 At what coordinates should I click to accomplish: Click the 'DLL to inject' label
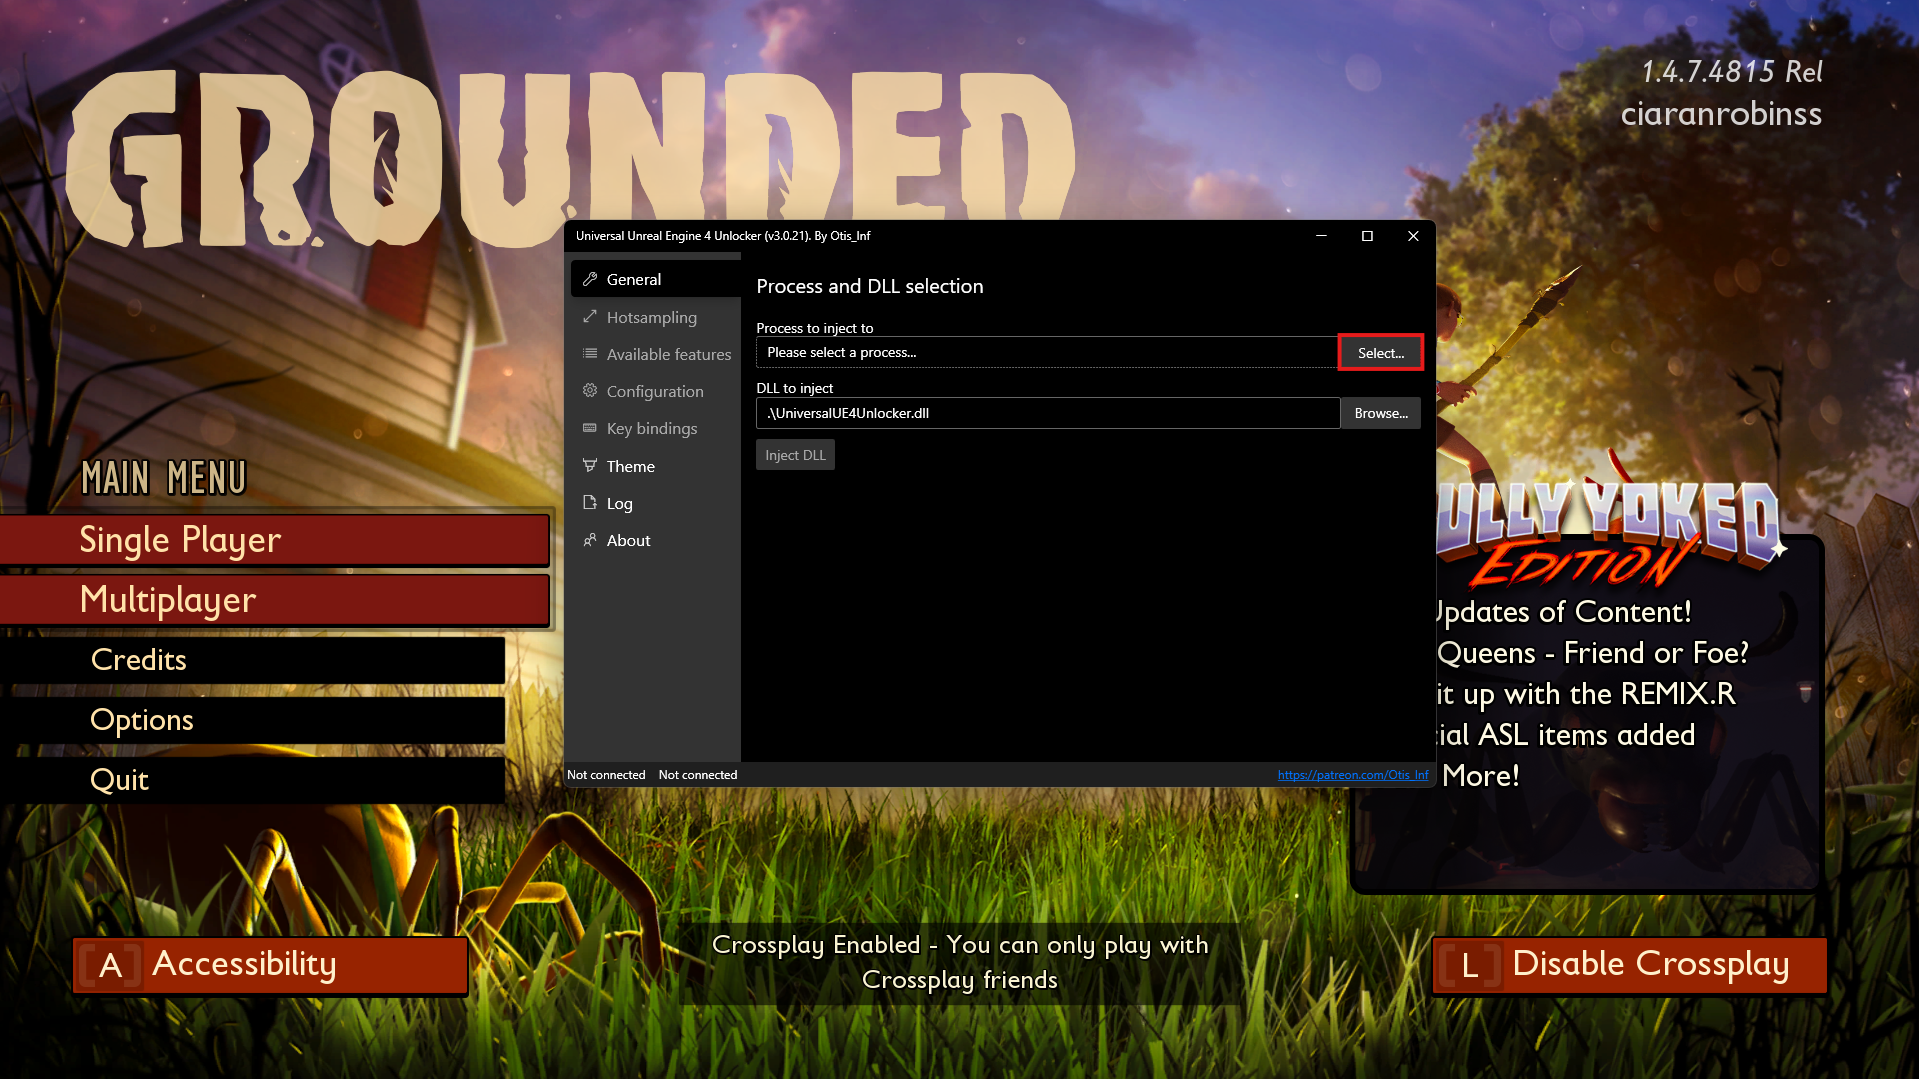[x=795, y=388]
